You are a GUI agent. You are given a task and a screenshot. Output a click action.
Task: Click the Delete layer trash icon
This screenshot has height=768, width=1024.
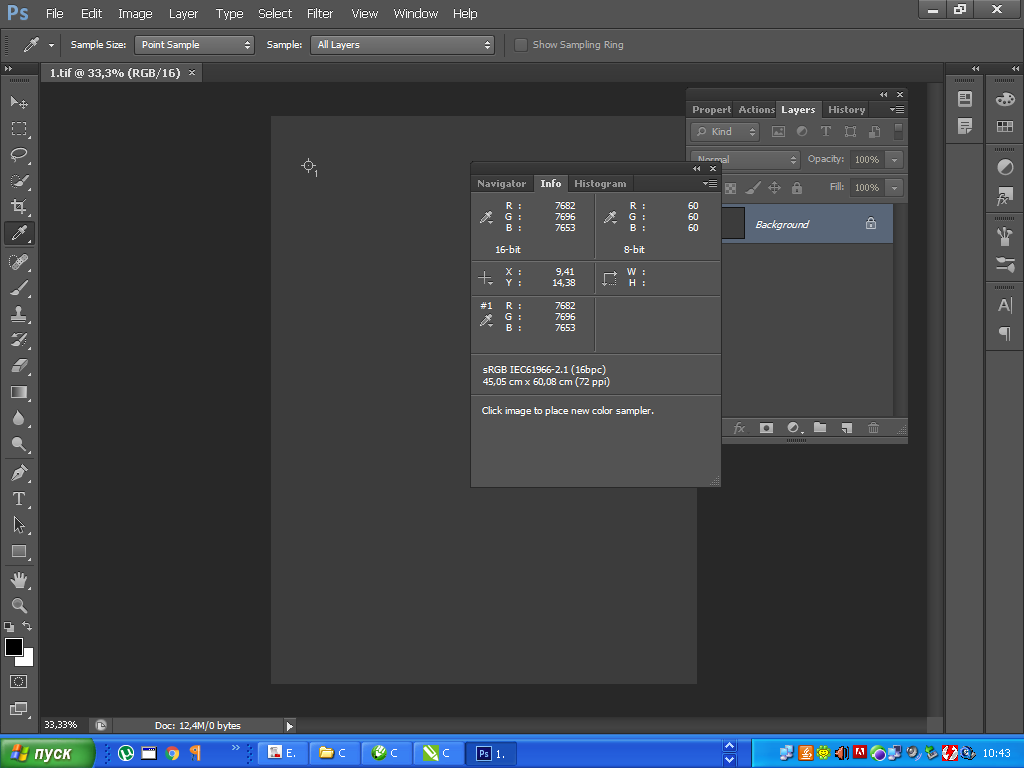[873, 428]
